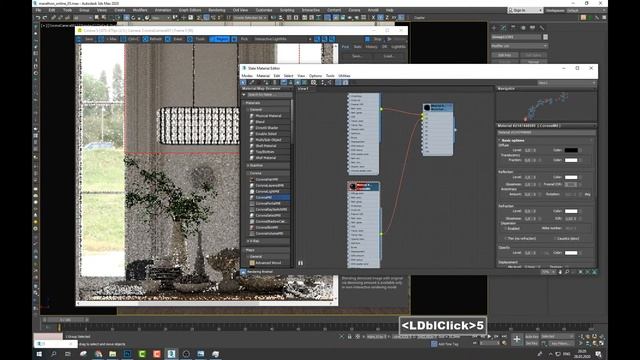Click the zoom magnifier in Slate navigation
The width and height of the screenshot is (640, 360).
pyautogui.click(x=567, y=272)
